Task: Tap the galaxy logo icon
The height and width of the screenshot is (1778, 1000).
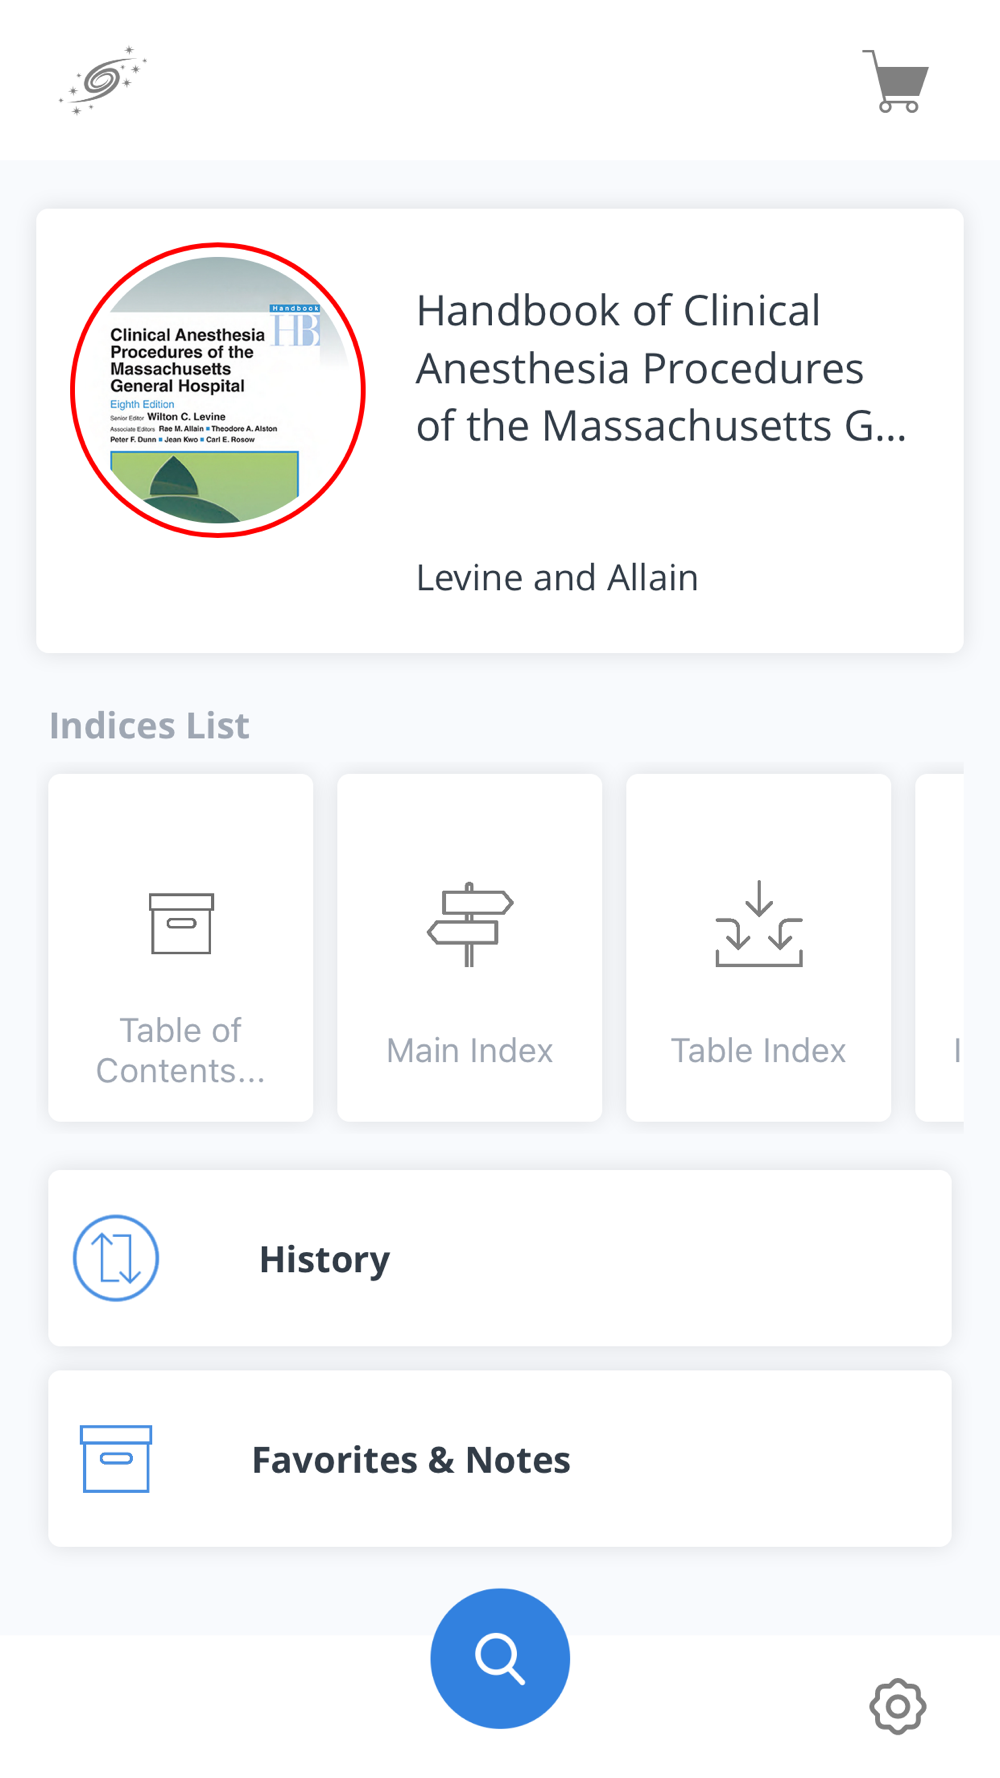Action: pos(103,80)
